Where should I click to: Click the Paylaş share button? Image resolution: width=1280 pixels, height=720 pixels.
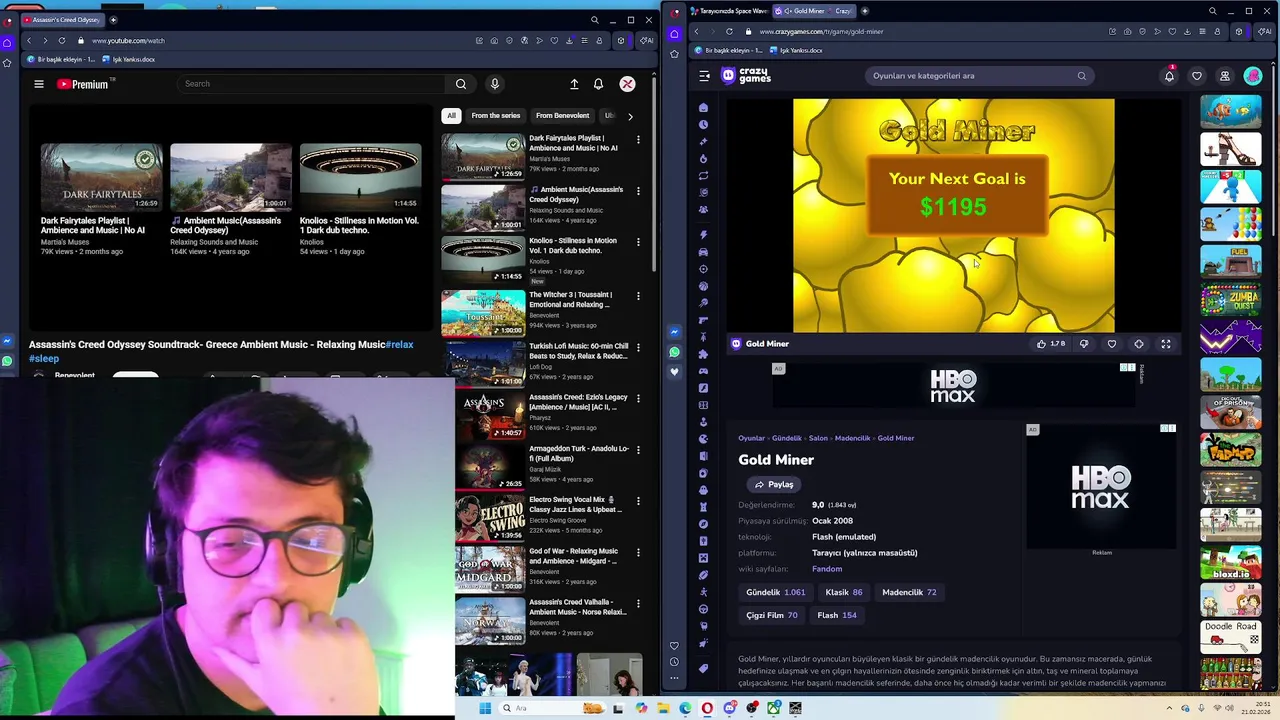pos(774,485)
